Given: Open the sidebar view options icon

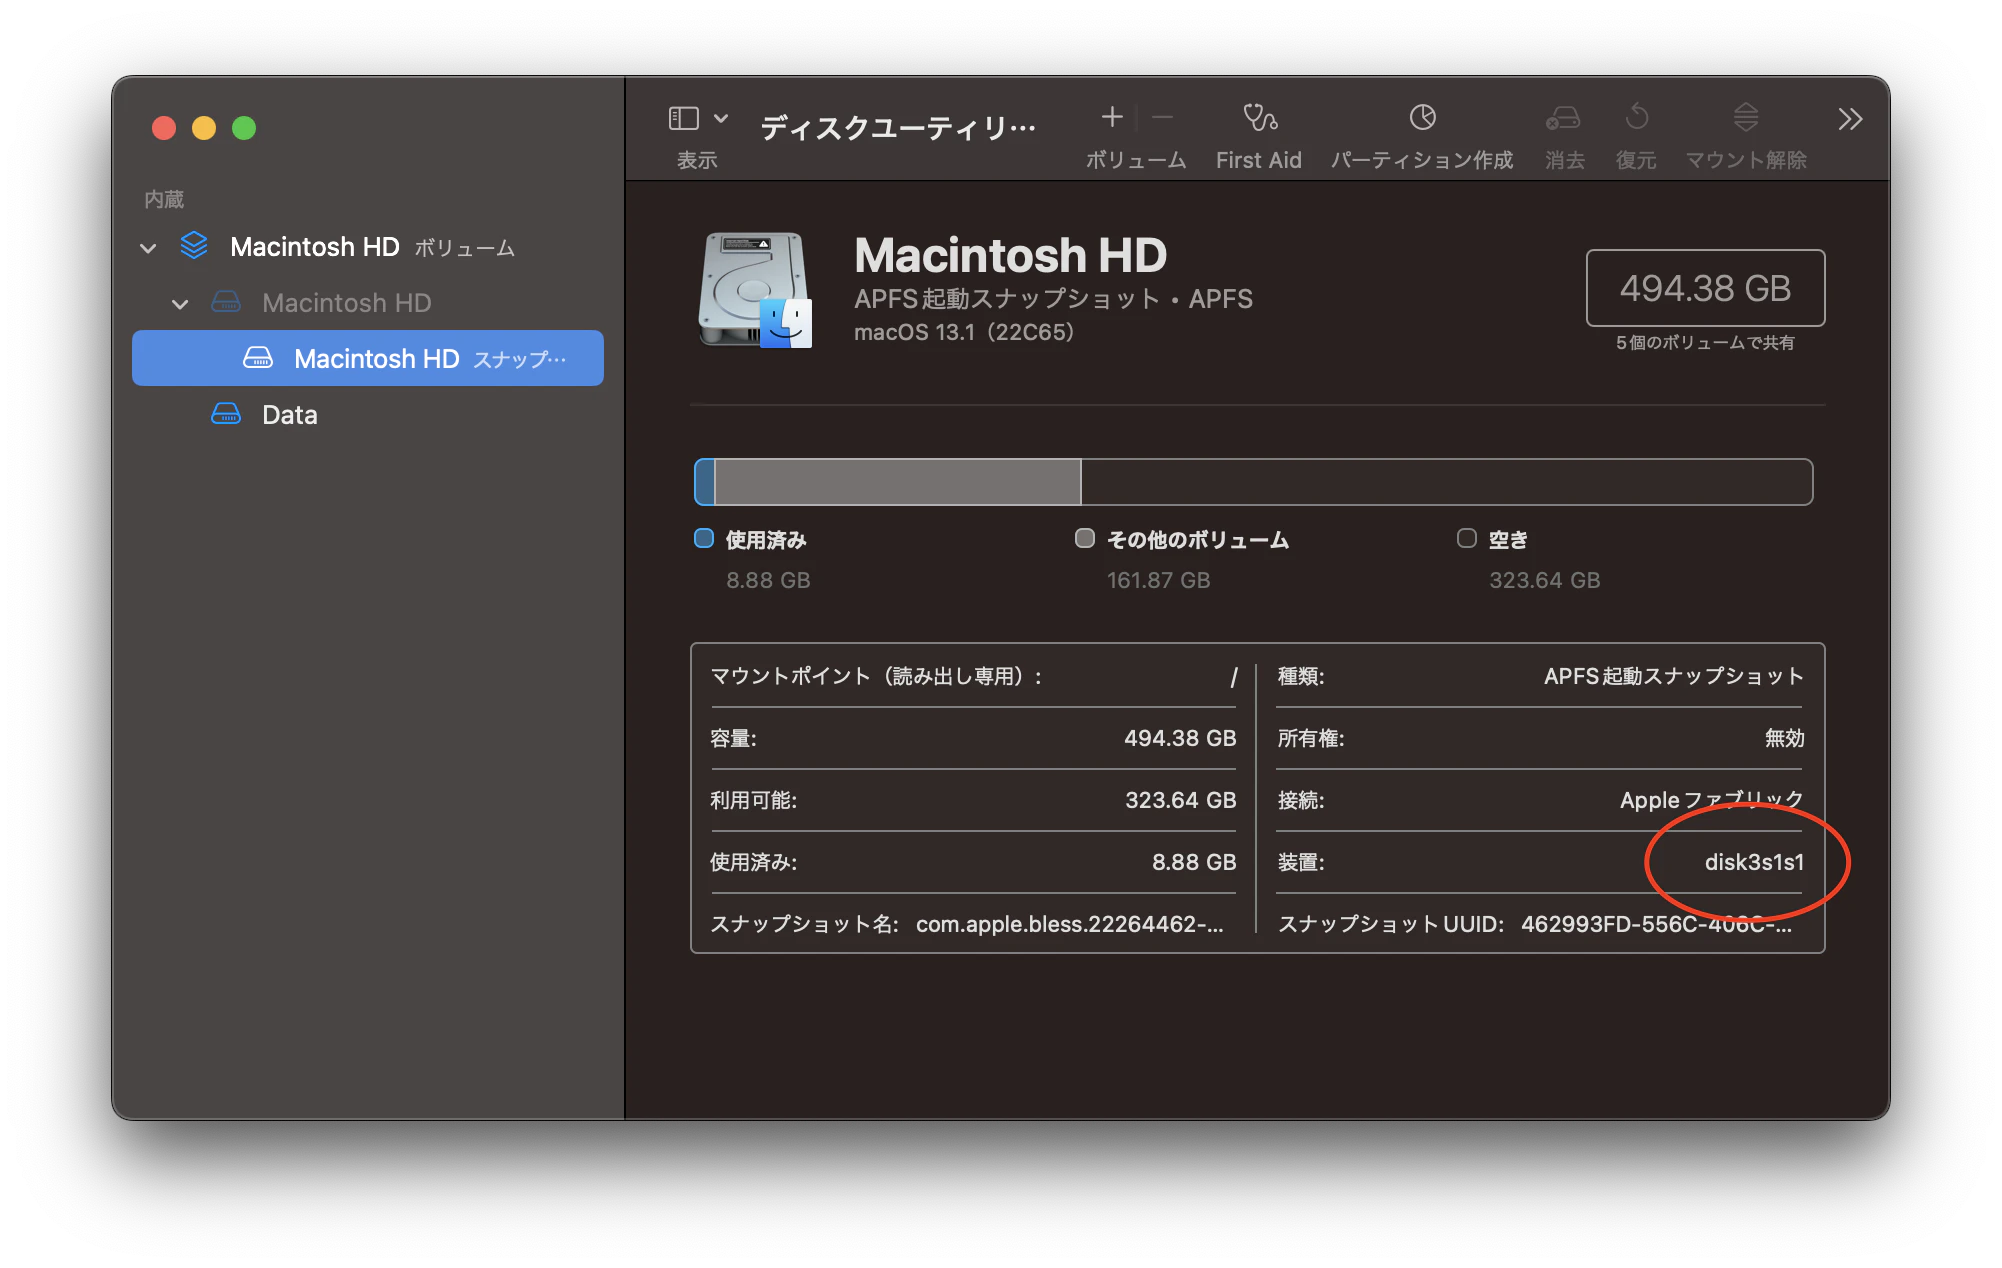Looking at the screenshot, I should [683, 118].
